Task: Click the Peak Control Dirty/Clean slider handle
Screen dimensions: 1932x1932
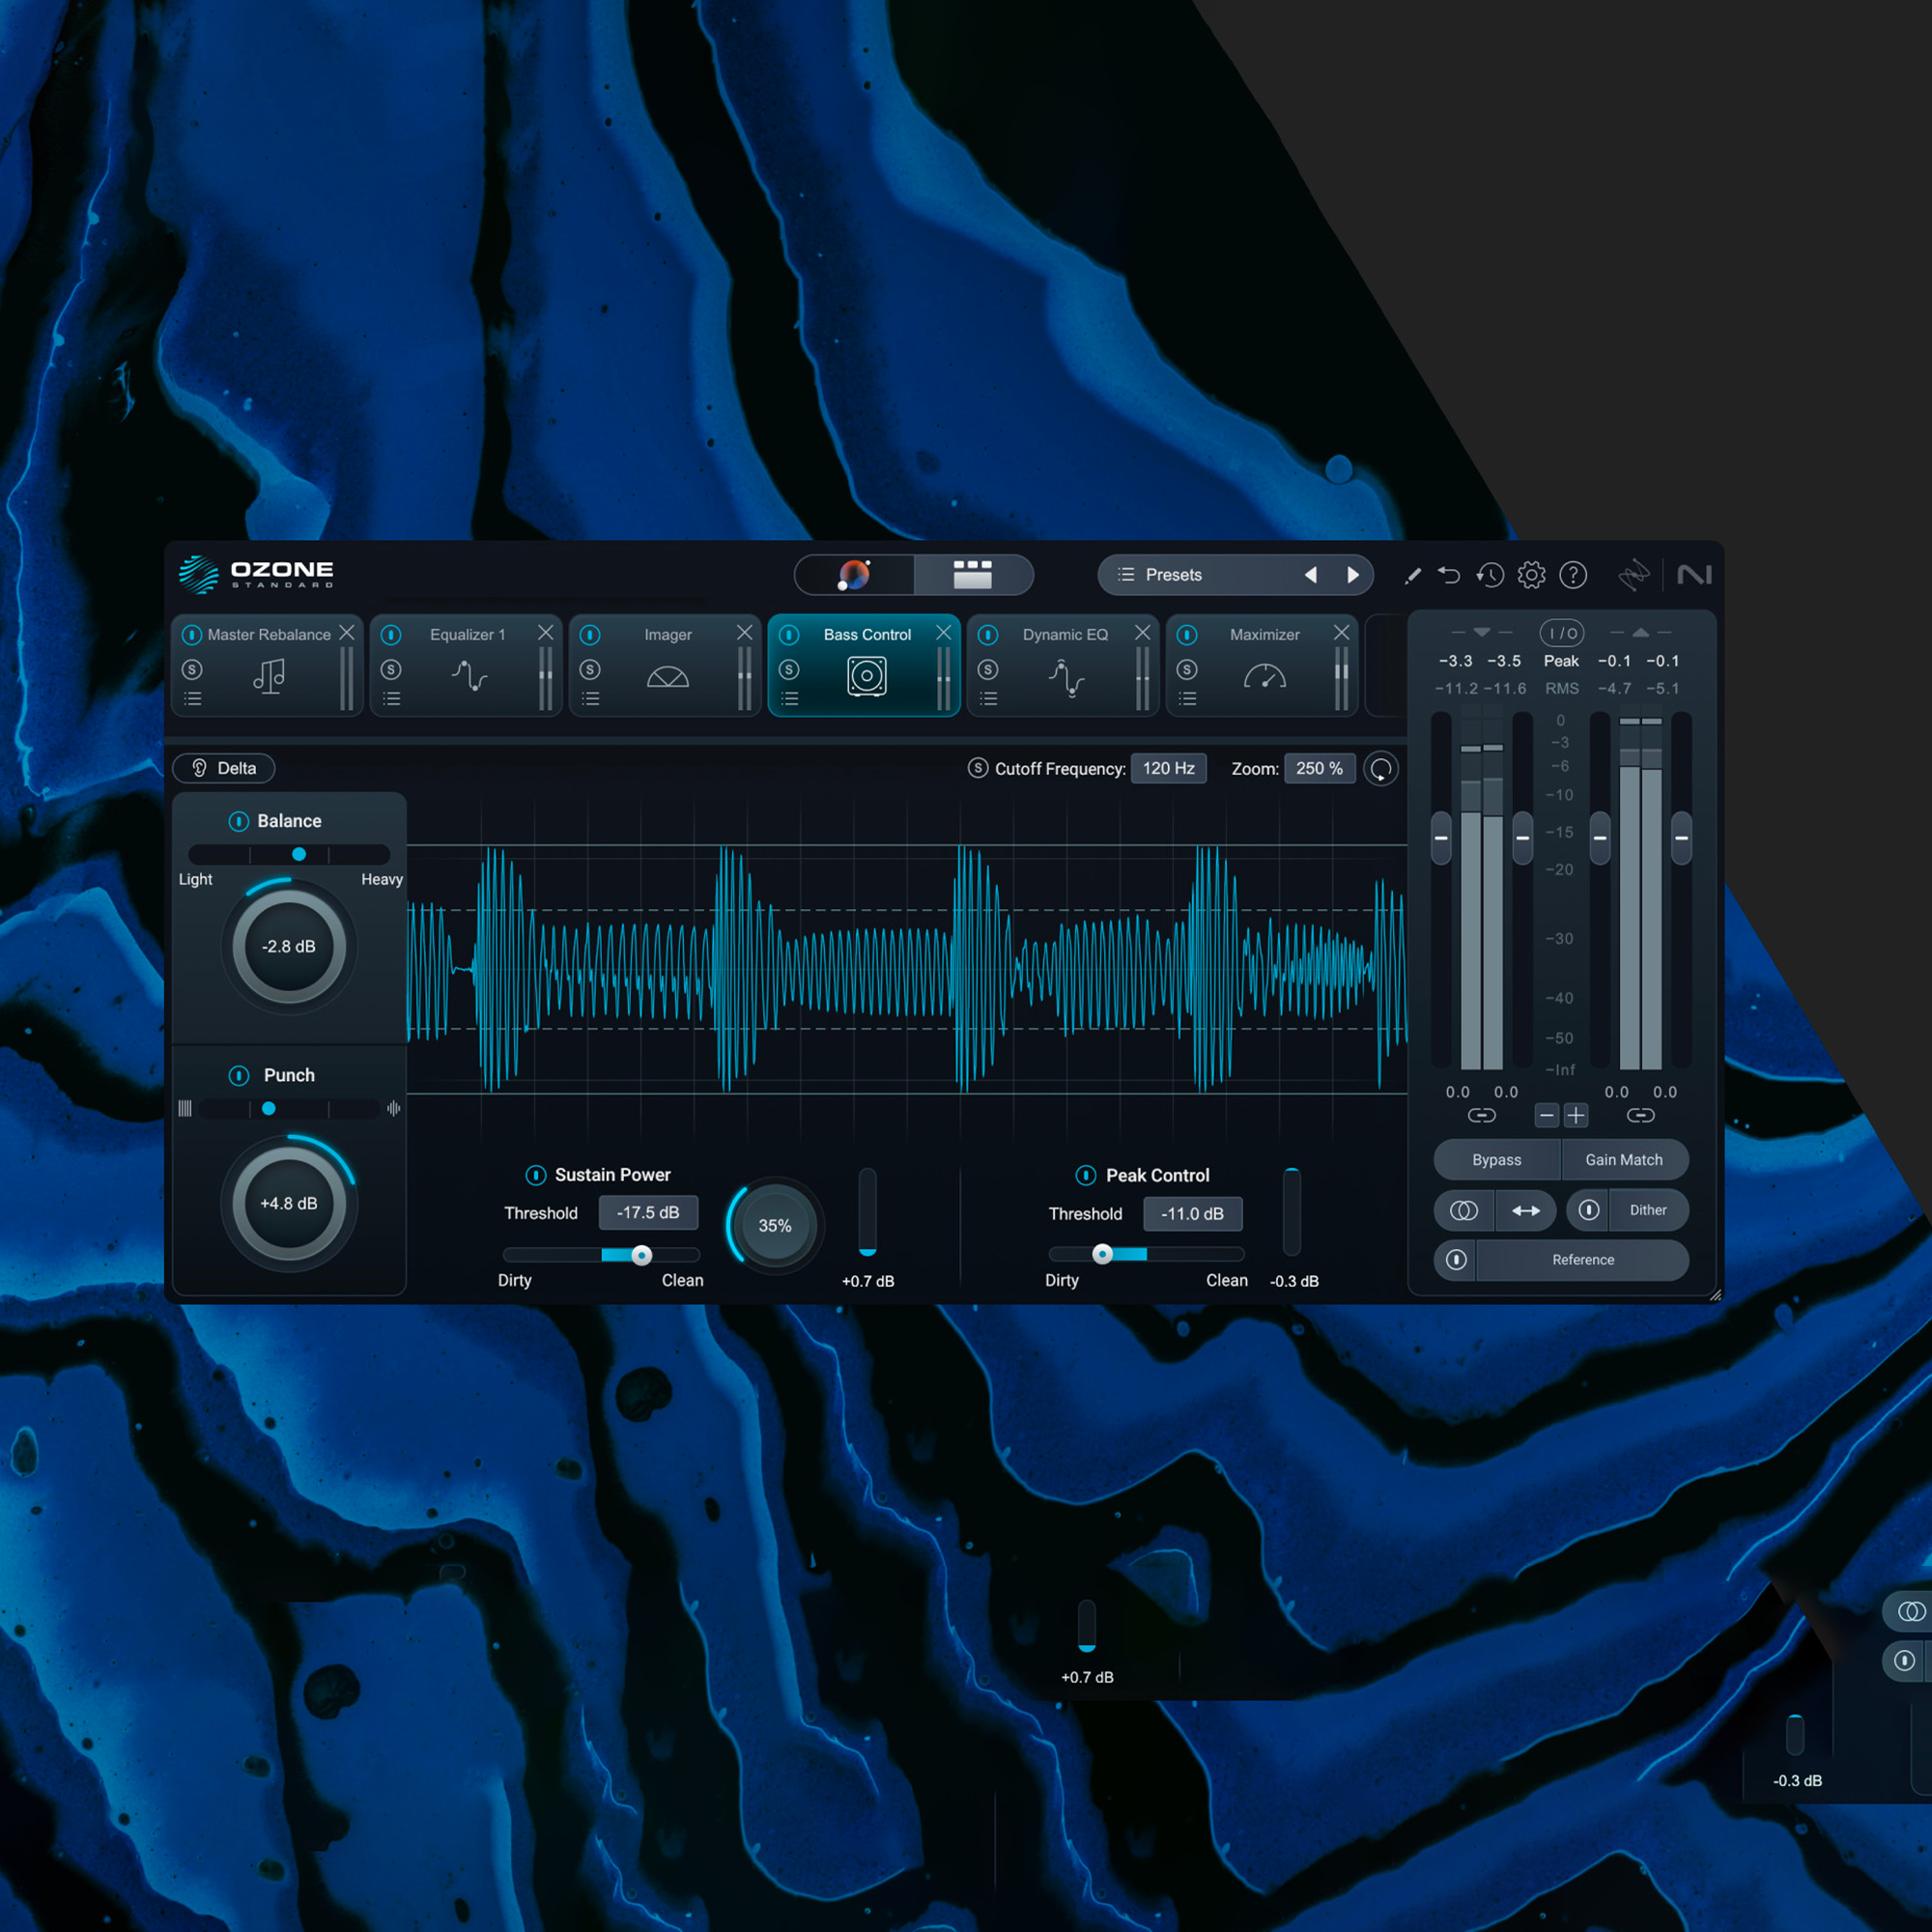Action: 1102,1254
